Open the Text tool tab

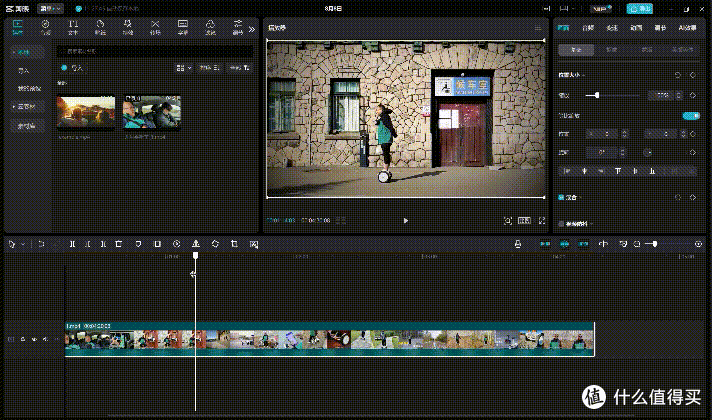[73, 27]
